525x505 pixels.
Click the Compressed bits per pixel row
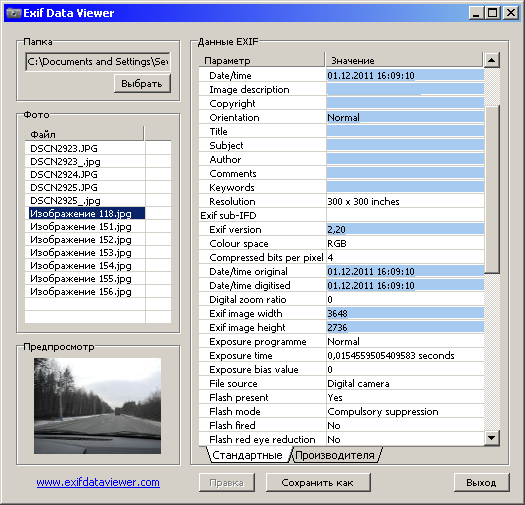pyautogui.click(x=342, y=258)
